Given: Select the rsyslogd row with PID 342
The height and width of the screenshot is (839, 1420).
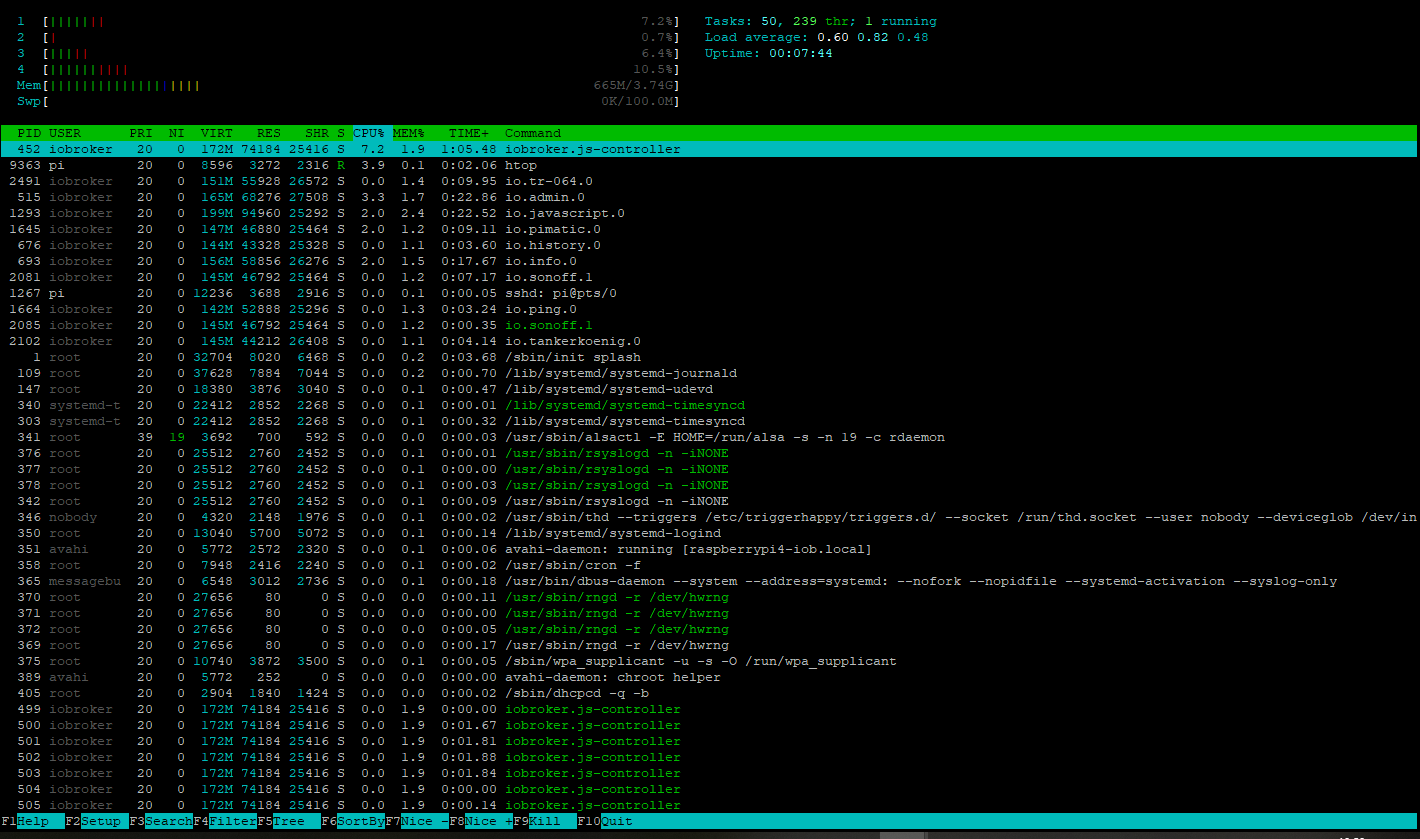Looking at the screenshot, I should pyautogui.click(x=709, y=501).
